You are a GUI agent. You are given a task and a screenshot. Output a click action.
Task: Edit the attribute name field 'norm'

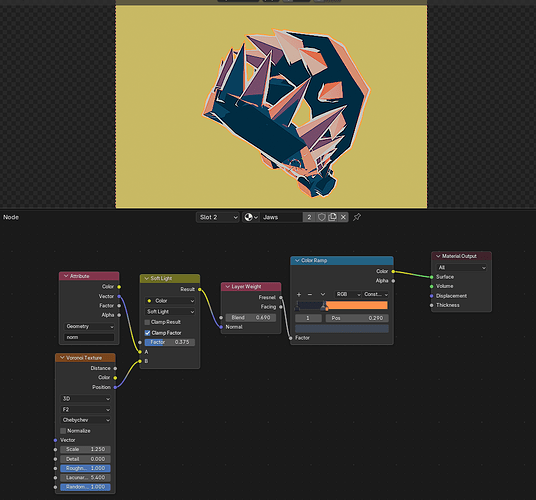[x=89, y=337]
